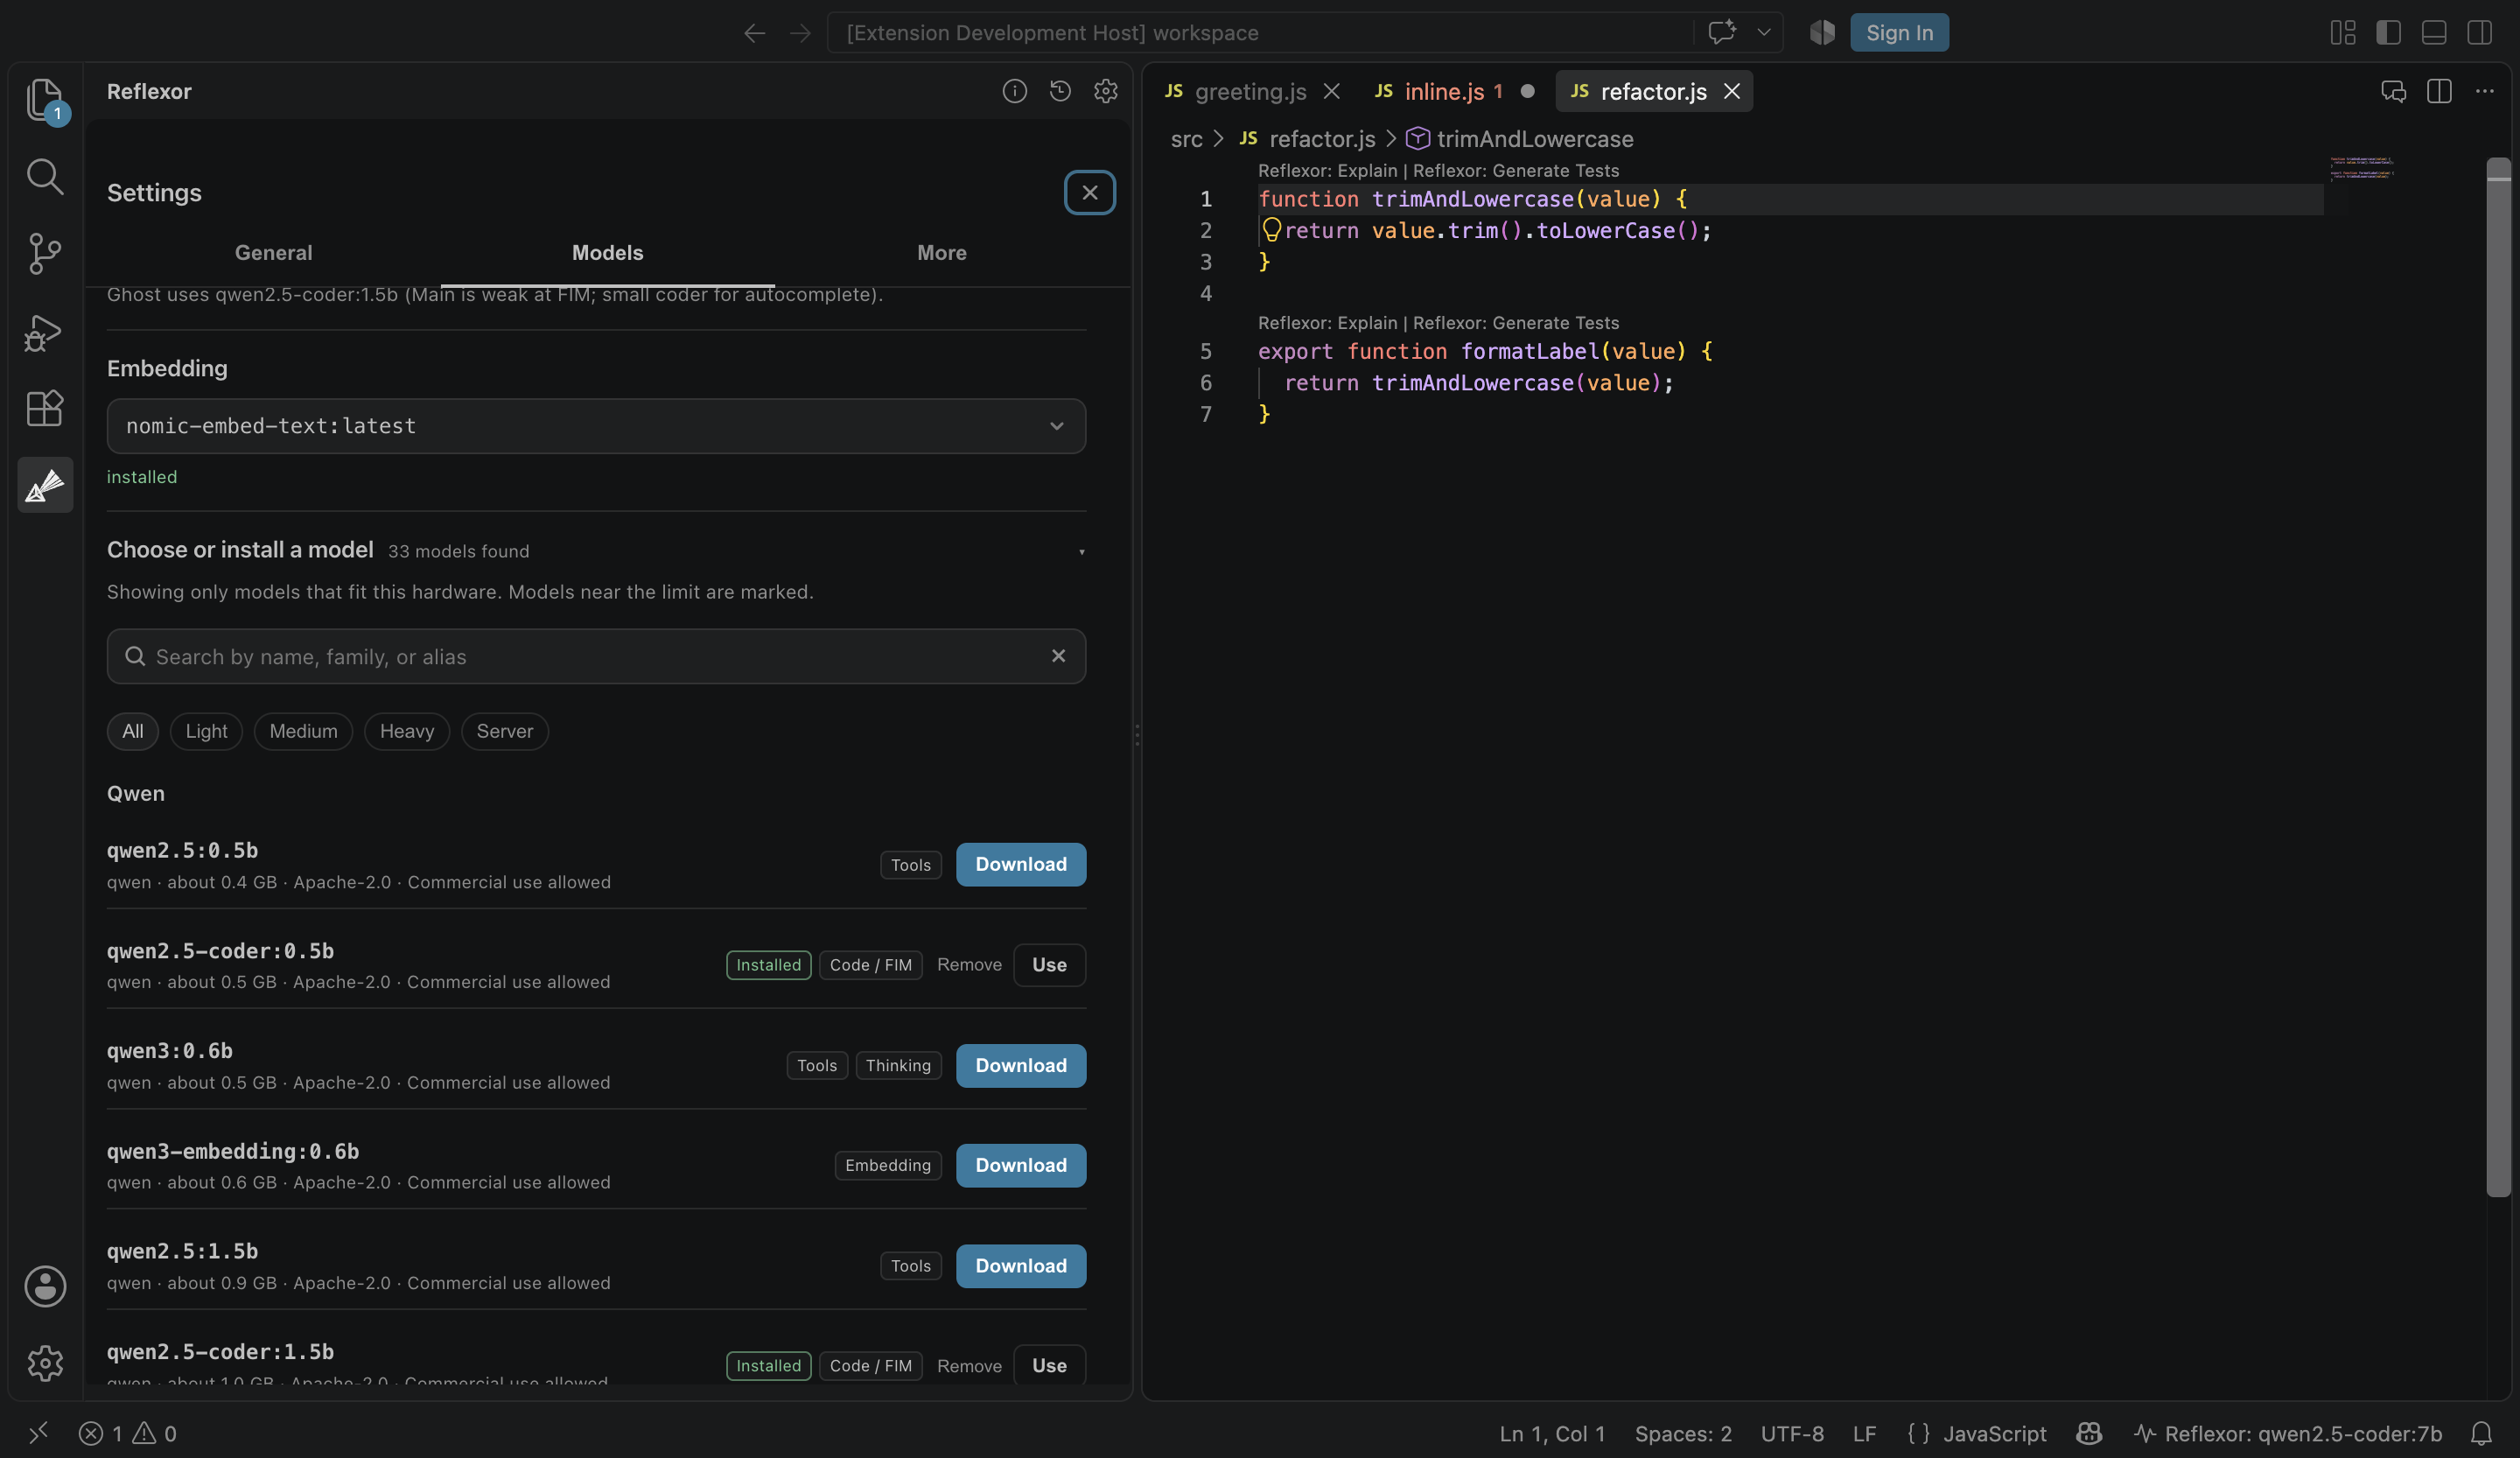Toggle the secondary side bar layout icon

[x=2479, y=33]
